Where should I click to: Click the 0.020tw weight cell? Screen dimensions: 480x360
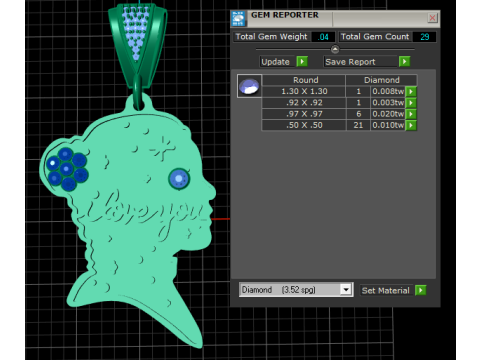388,114
